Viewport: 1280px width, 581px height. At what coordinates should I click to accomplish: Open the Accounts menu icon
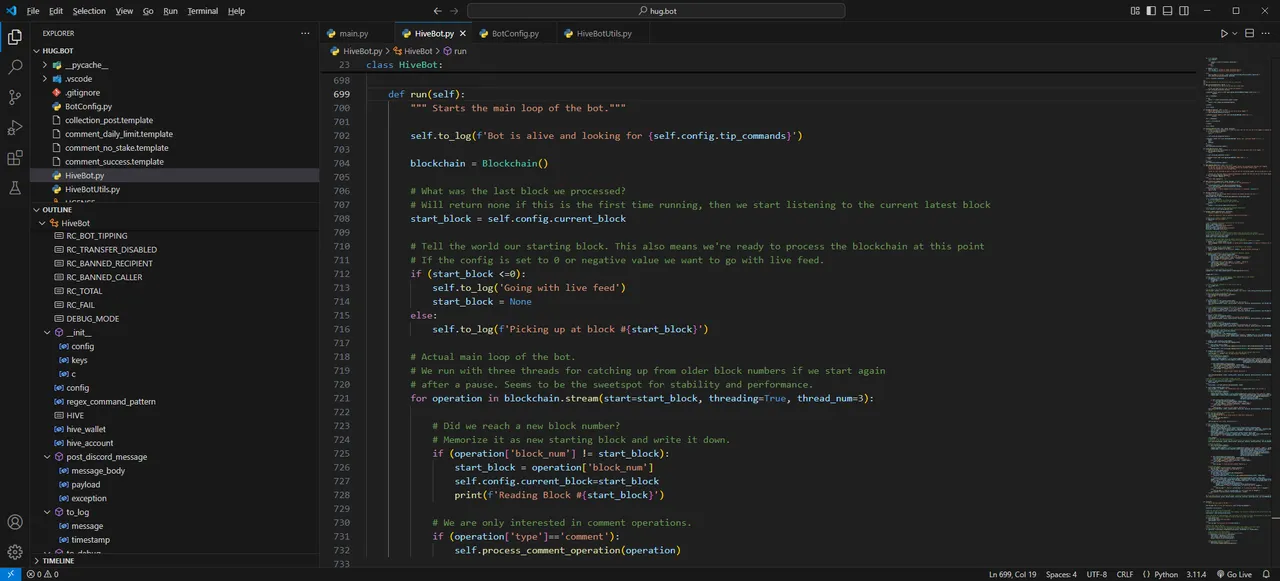[x=15, y=522]
